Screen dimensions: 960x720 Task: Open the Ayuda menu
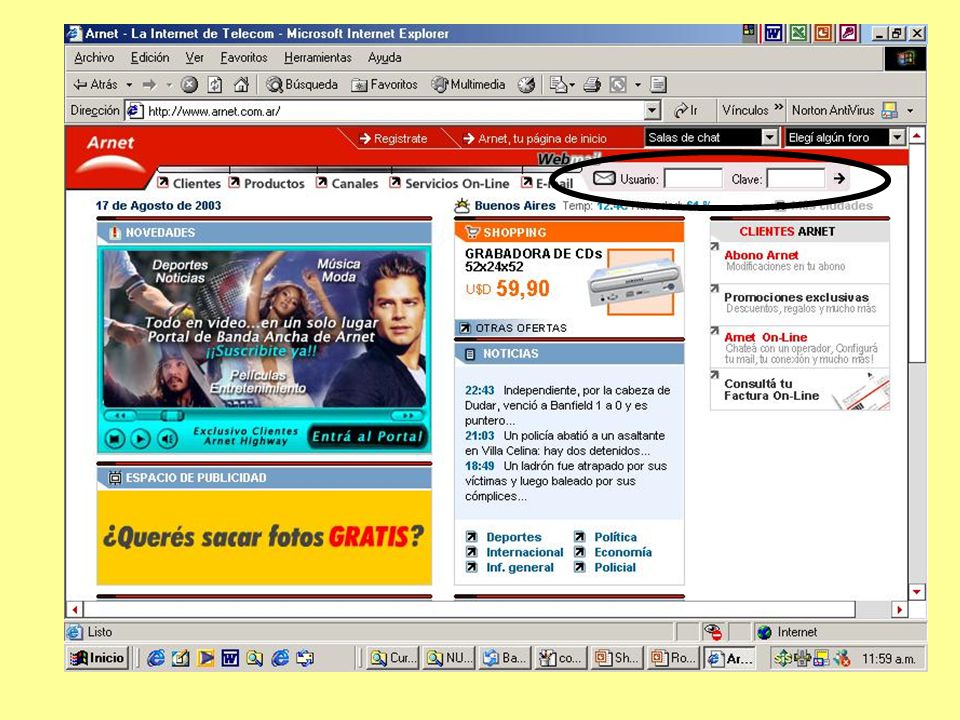click(384, 58)
